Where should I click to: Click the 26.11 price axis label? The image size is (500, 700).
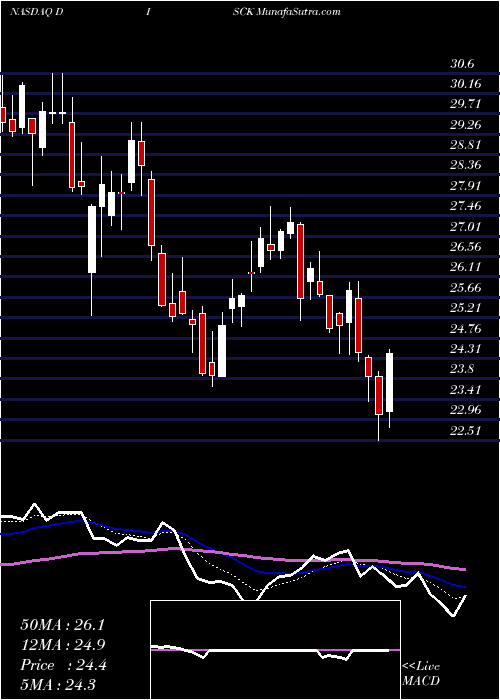[465, 267]
